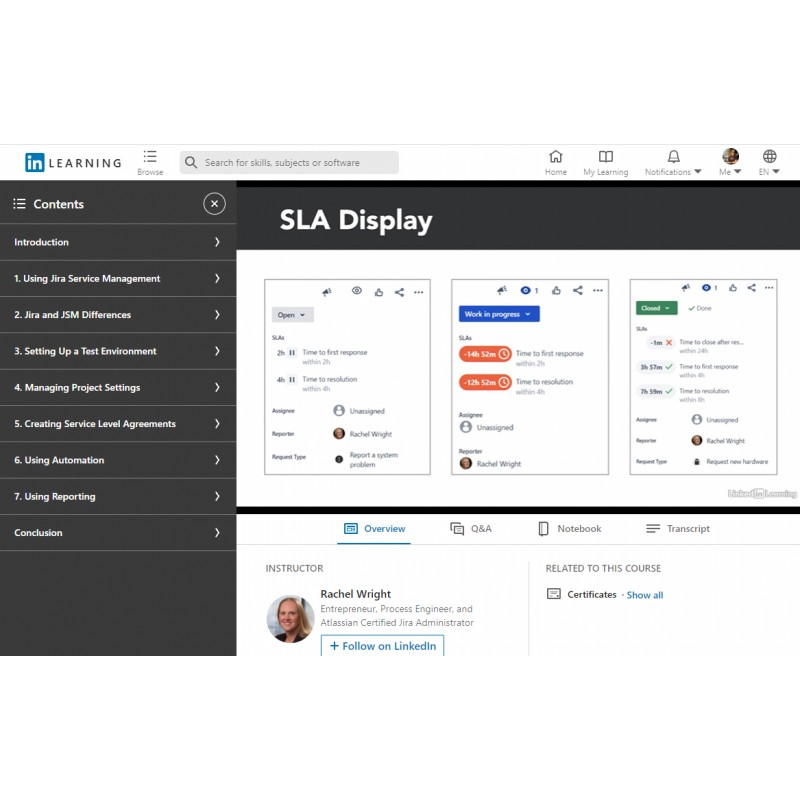The height and width of the screenshot is (800, 800).
Task: Click the search magnifier icon
Action: pyautogui.click(x=191, y=162)
